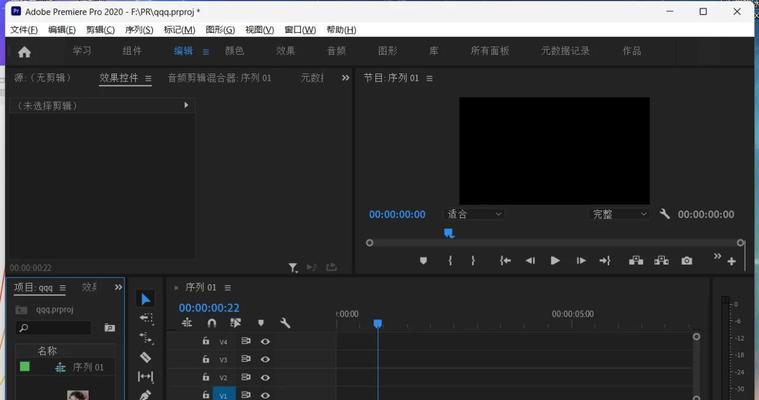Select the Ripple Edit tool

click(146, 338)
